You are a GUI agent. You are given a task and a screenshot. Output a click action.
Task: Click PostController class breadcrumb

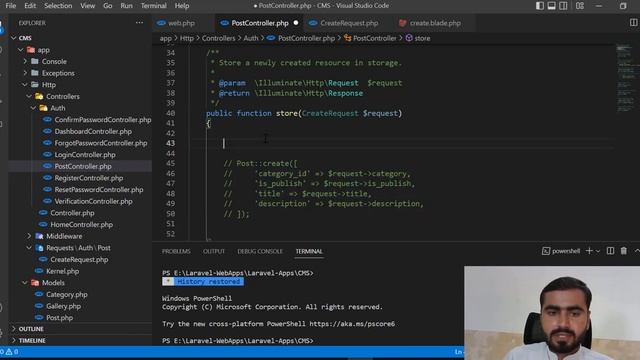point(370,38)
